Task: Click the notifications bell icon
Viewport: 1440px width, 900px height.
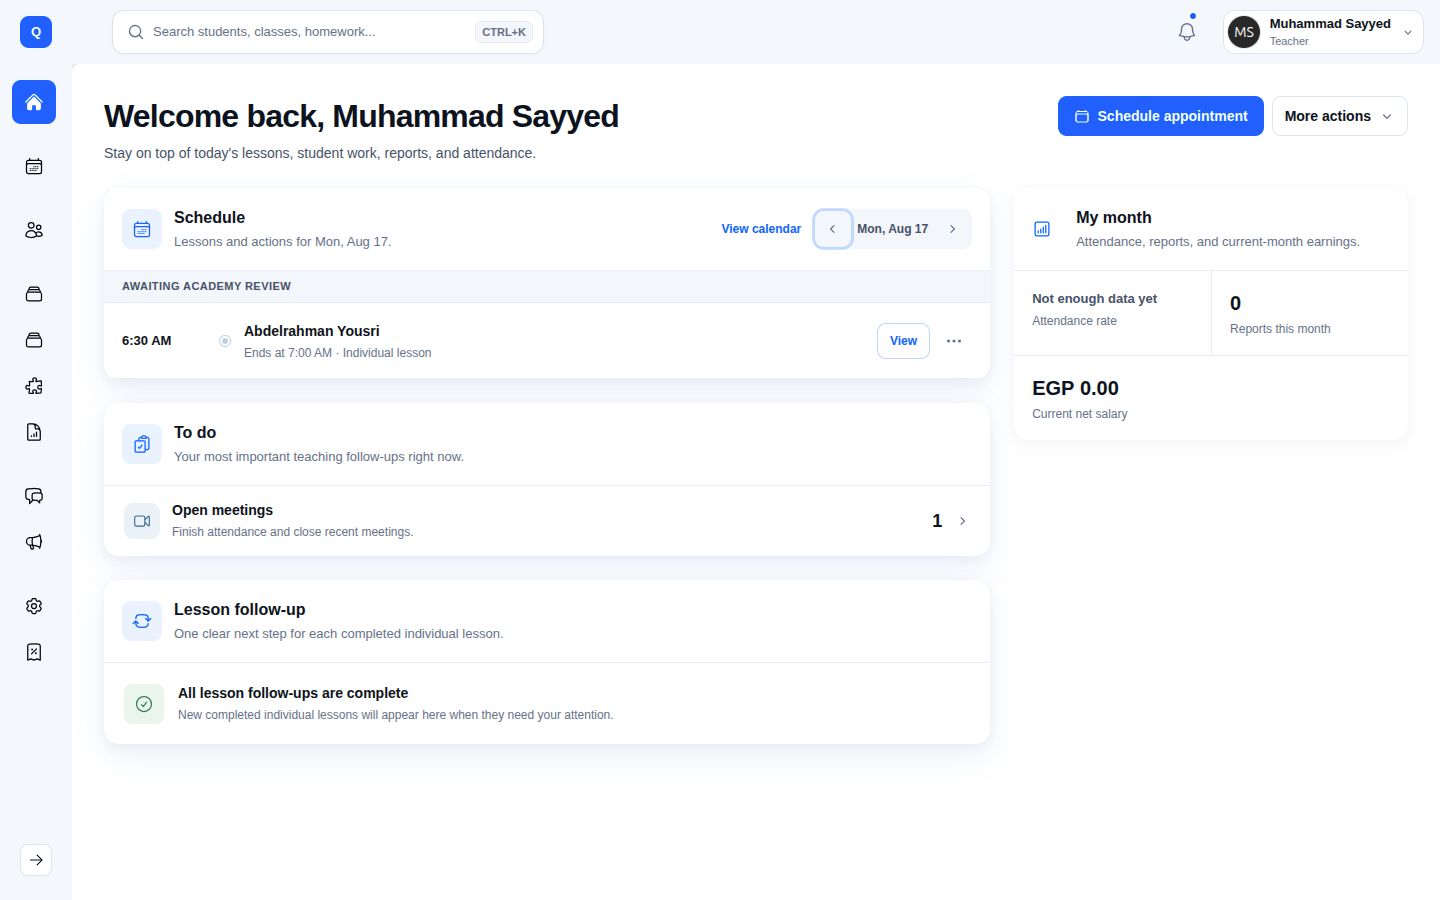Action: 1187,32
